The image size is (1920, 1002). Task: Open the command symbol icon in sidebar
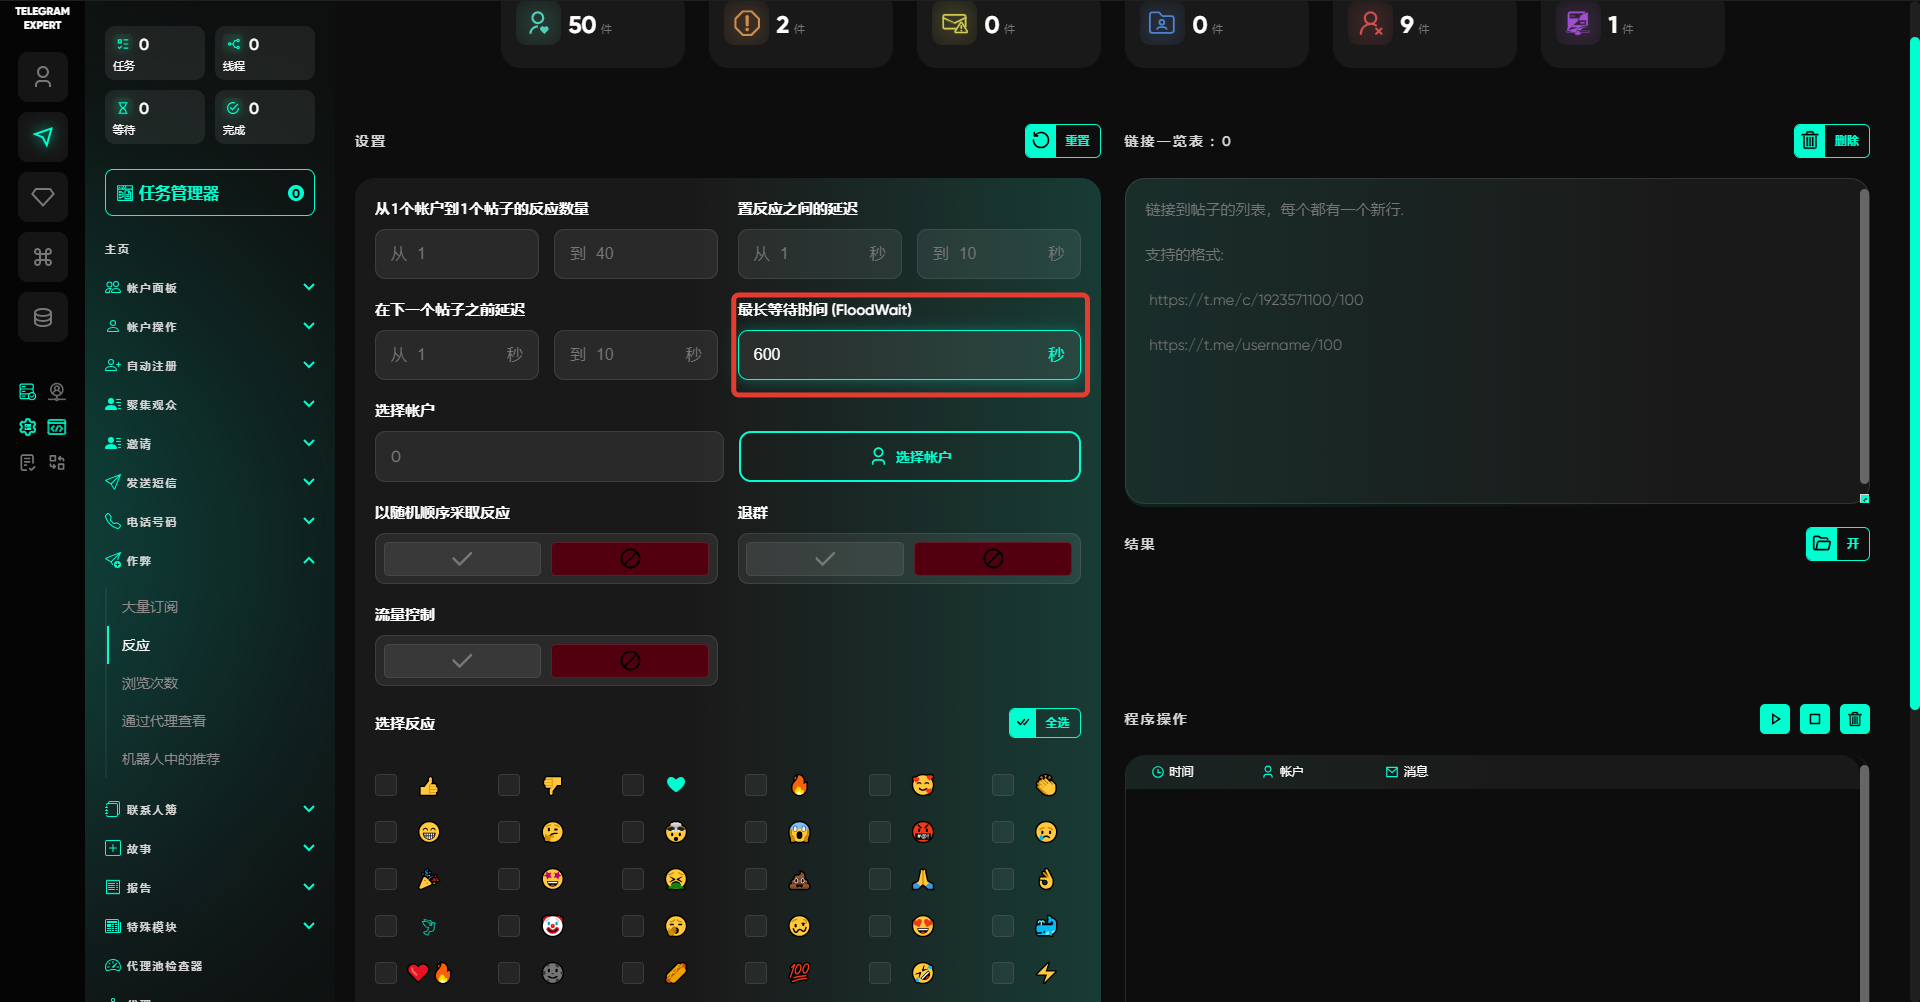pos(43,257)
